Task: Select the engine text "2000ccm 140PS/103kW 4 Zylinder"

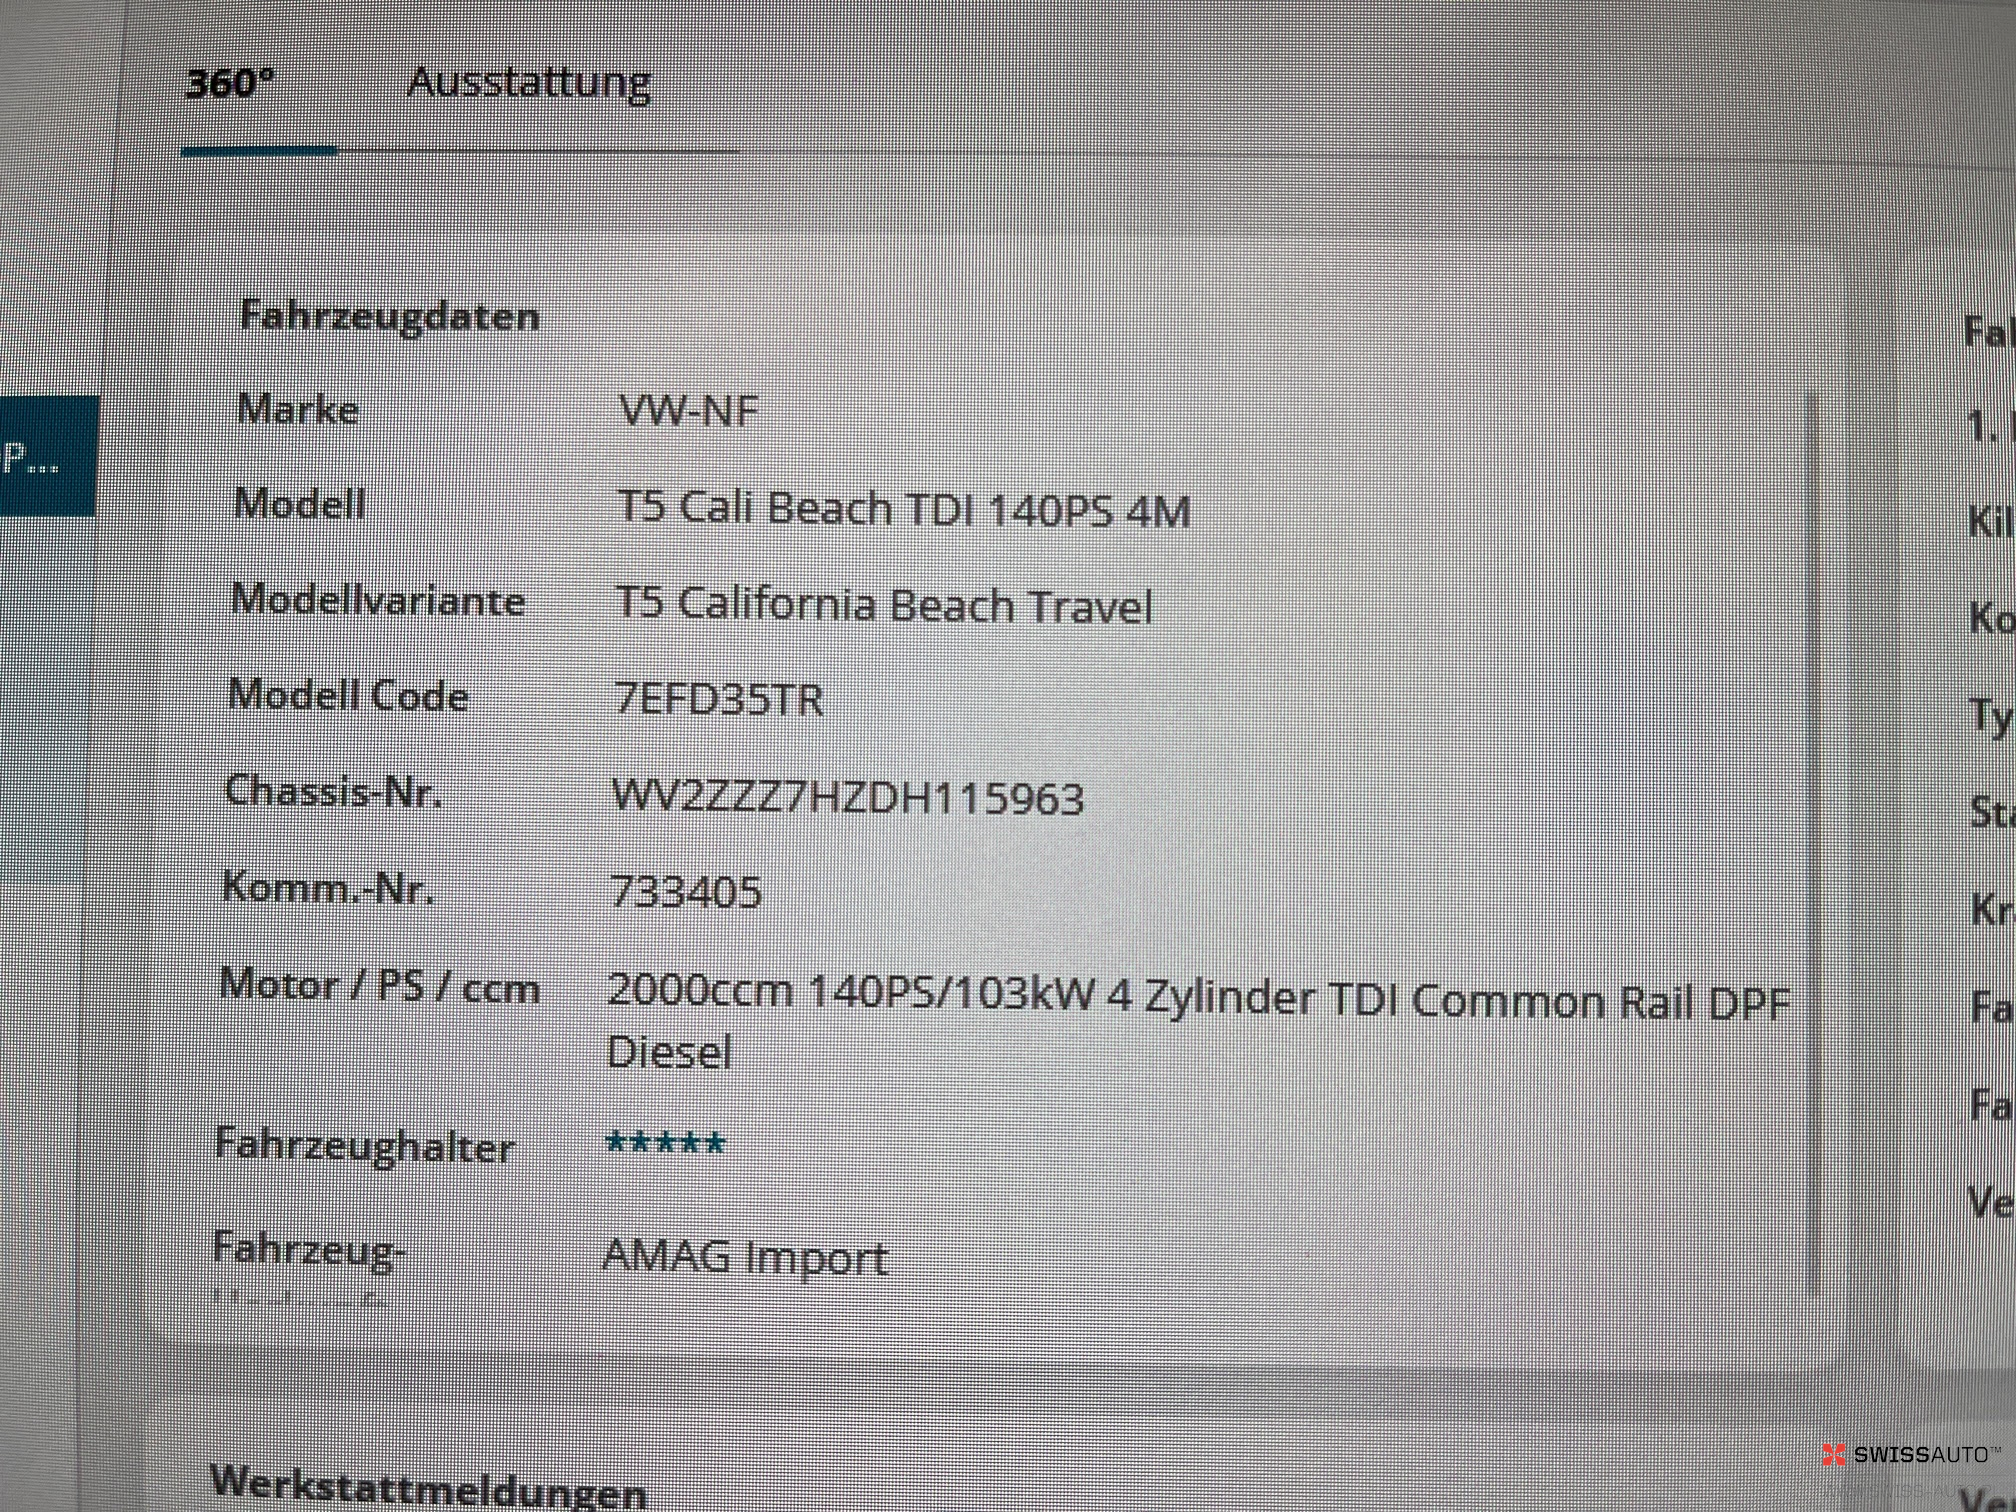Action: (x=960, y=995)
